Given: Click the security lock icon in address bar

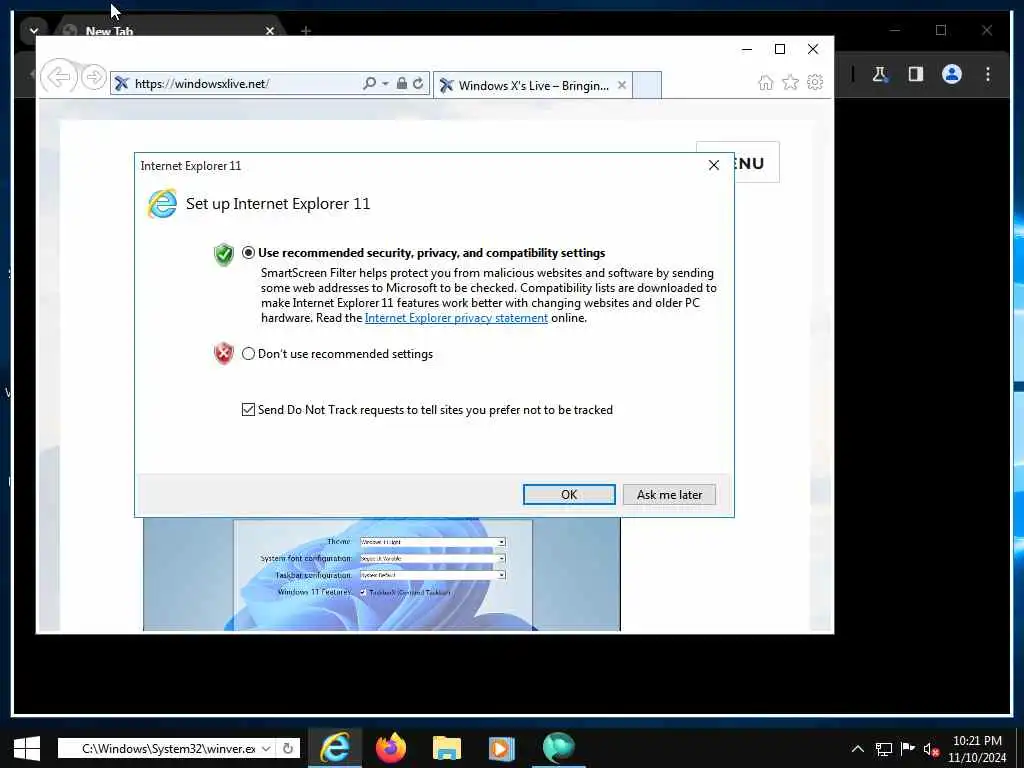Looking at the screenshot, I should [402, 83].
